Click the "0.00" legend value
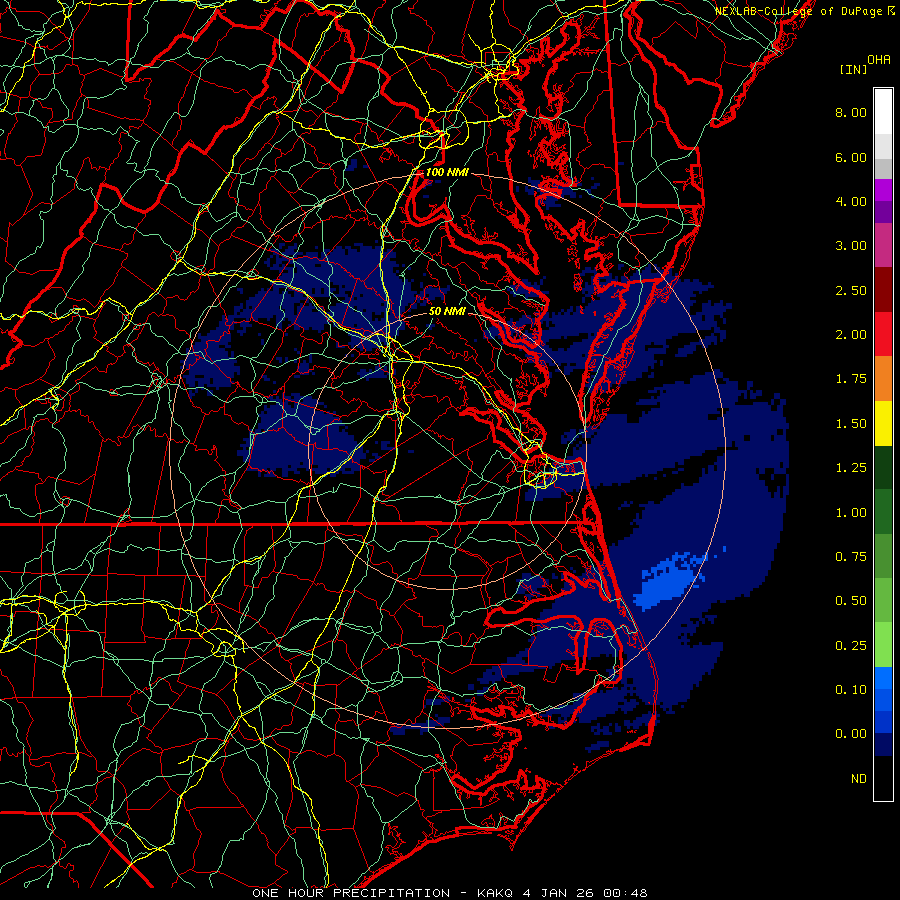The width and height of the screenshot is (900, 900). pos(851,734)
